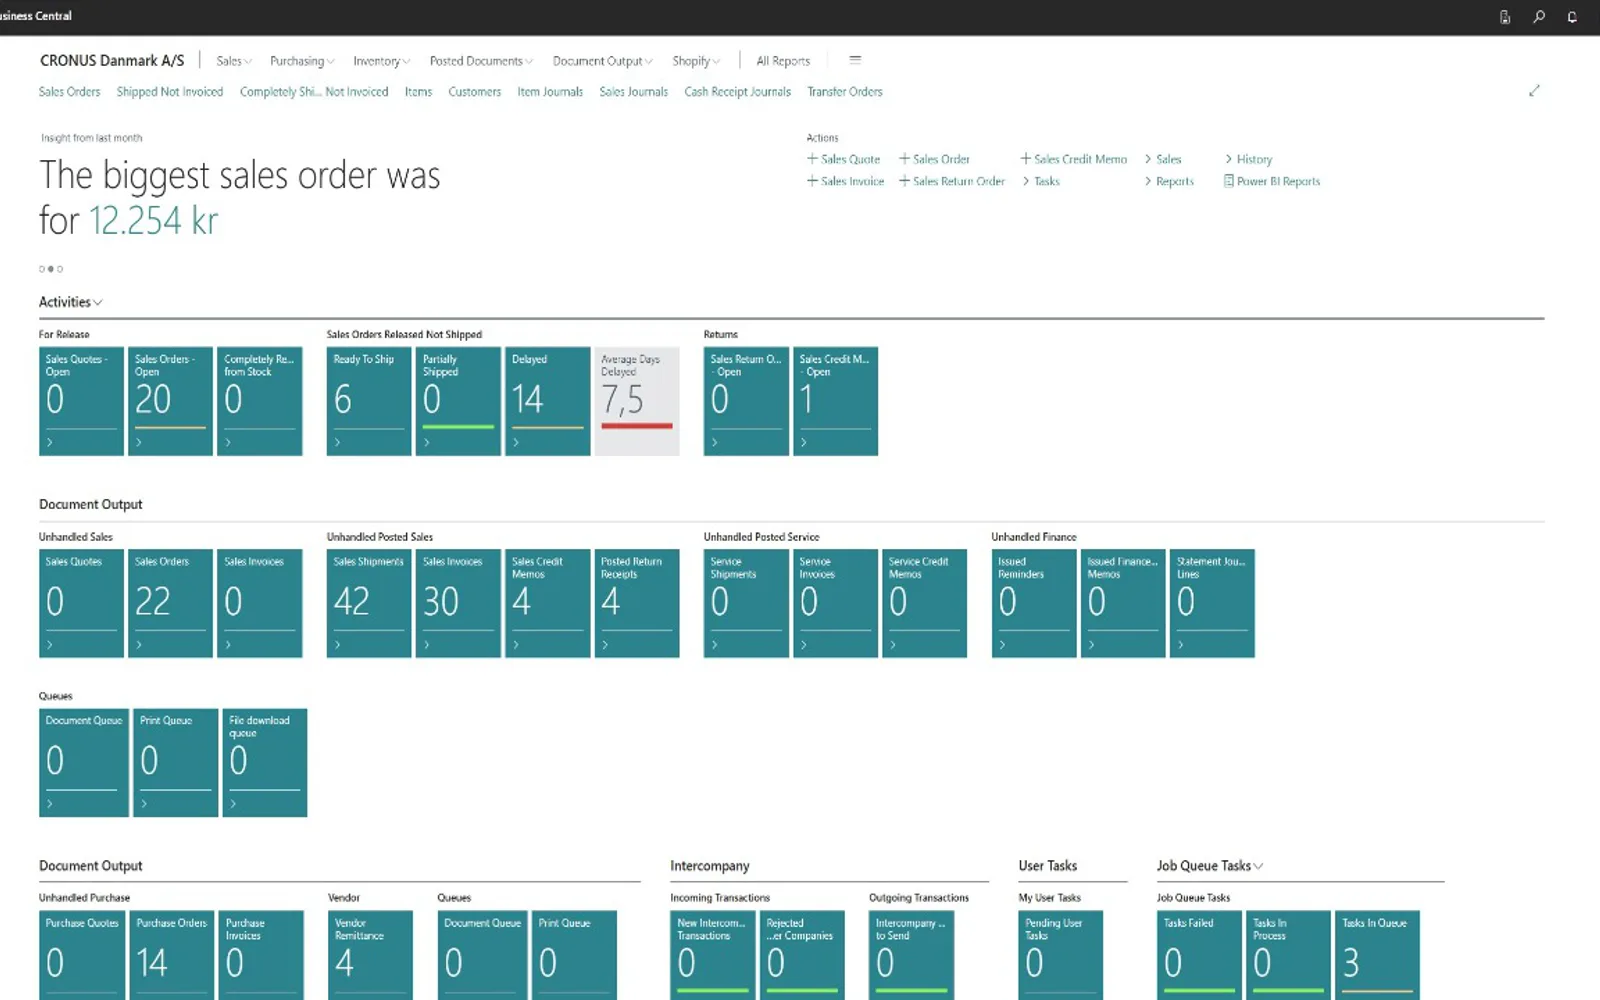The height and width of the screenshot is (1000, 1600).
Task: Open the search magnifier icon
Action: [x=1539, y=17]
